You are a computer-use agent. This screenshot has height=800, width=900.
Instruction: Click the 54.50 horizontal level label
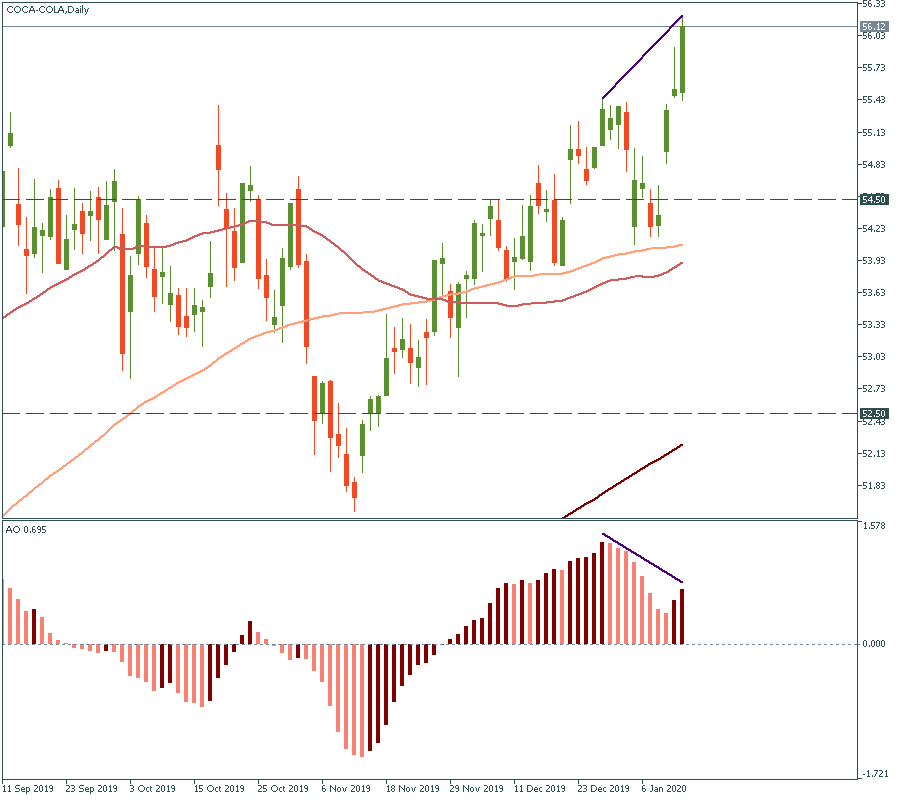(872, 200)
